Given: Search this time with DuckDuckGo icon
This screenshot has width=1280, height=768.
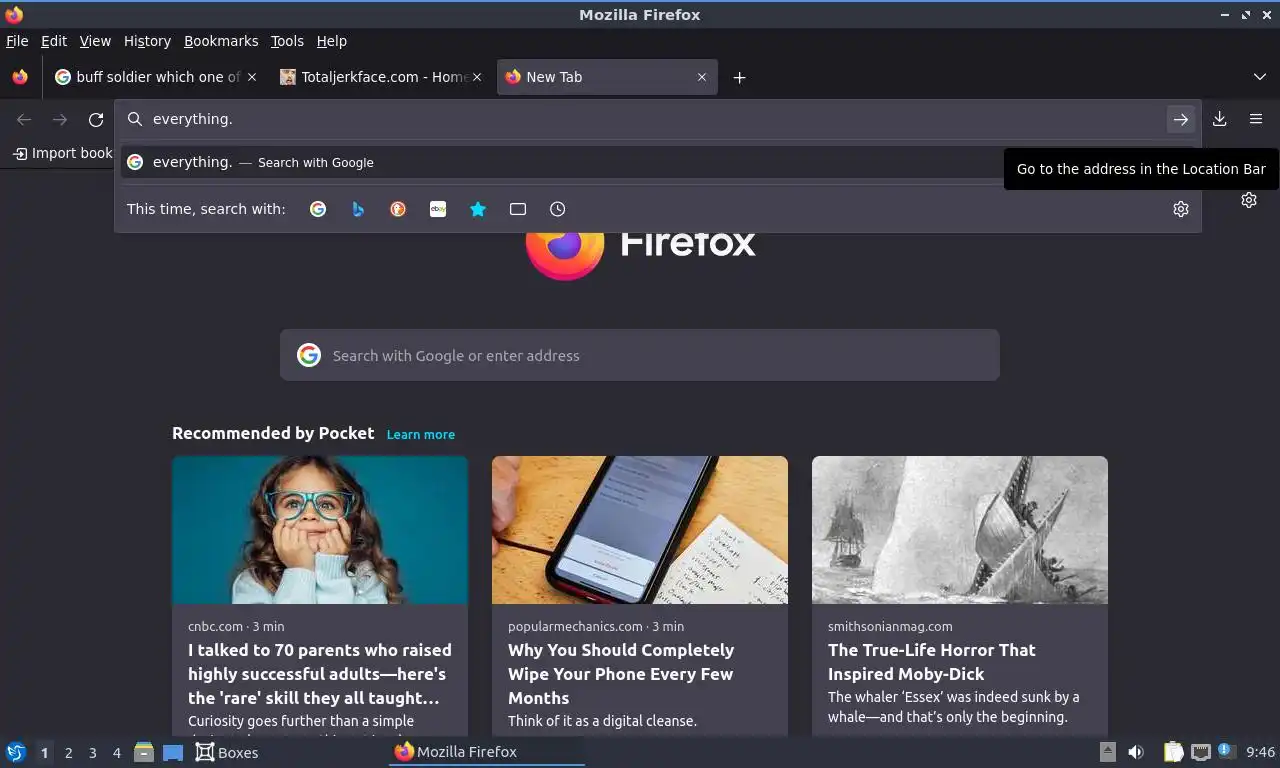Looking at the screenshot, I should coord(398,209).
